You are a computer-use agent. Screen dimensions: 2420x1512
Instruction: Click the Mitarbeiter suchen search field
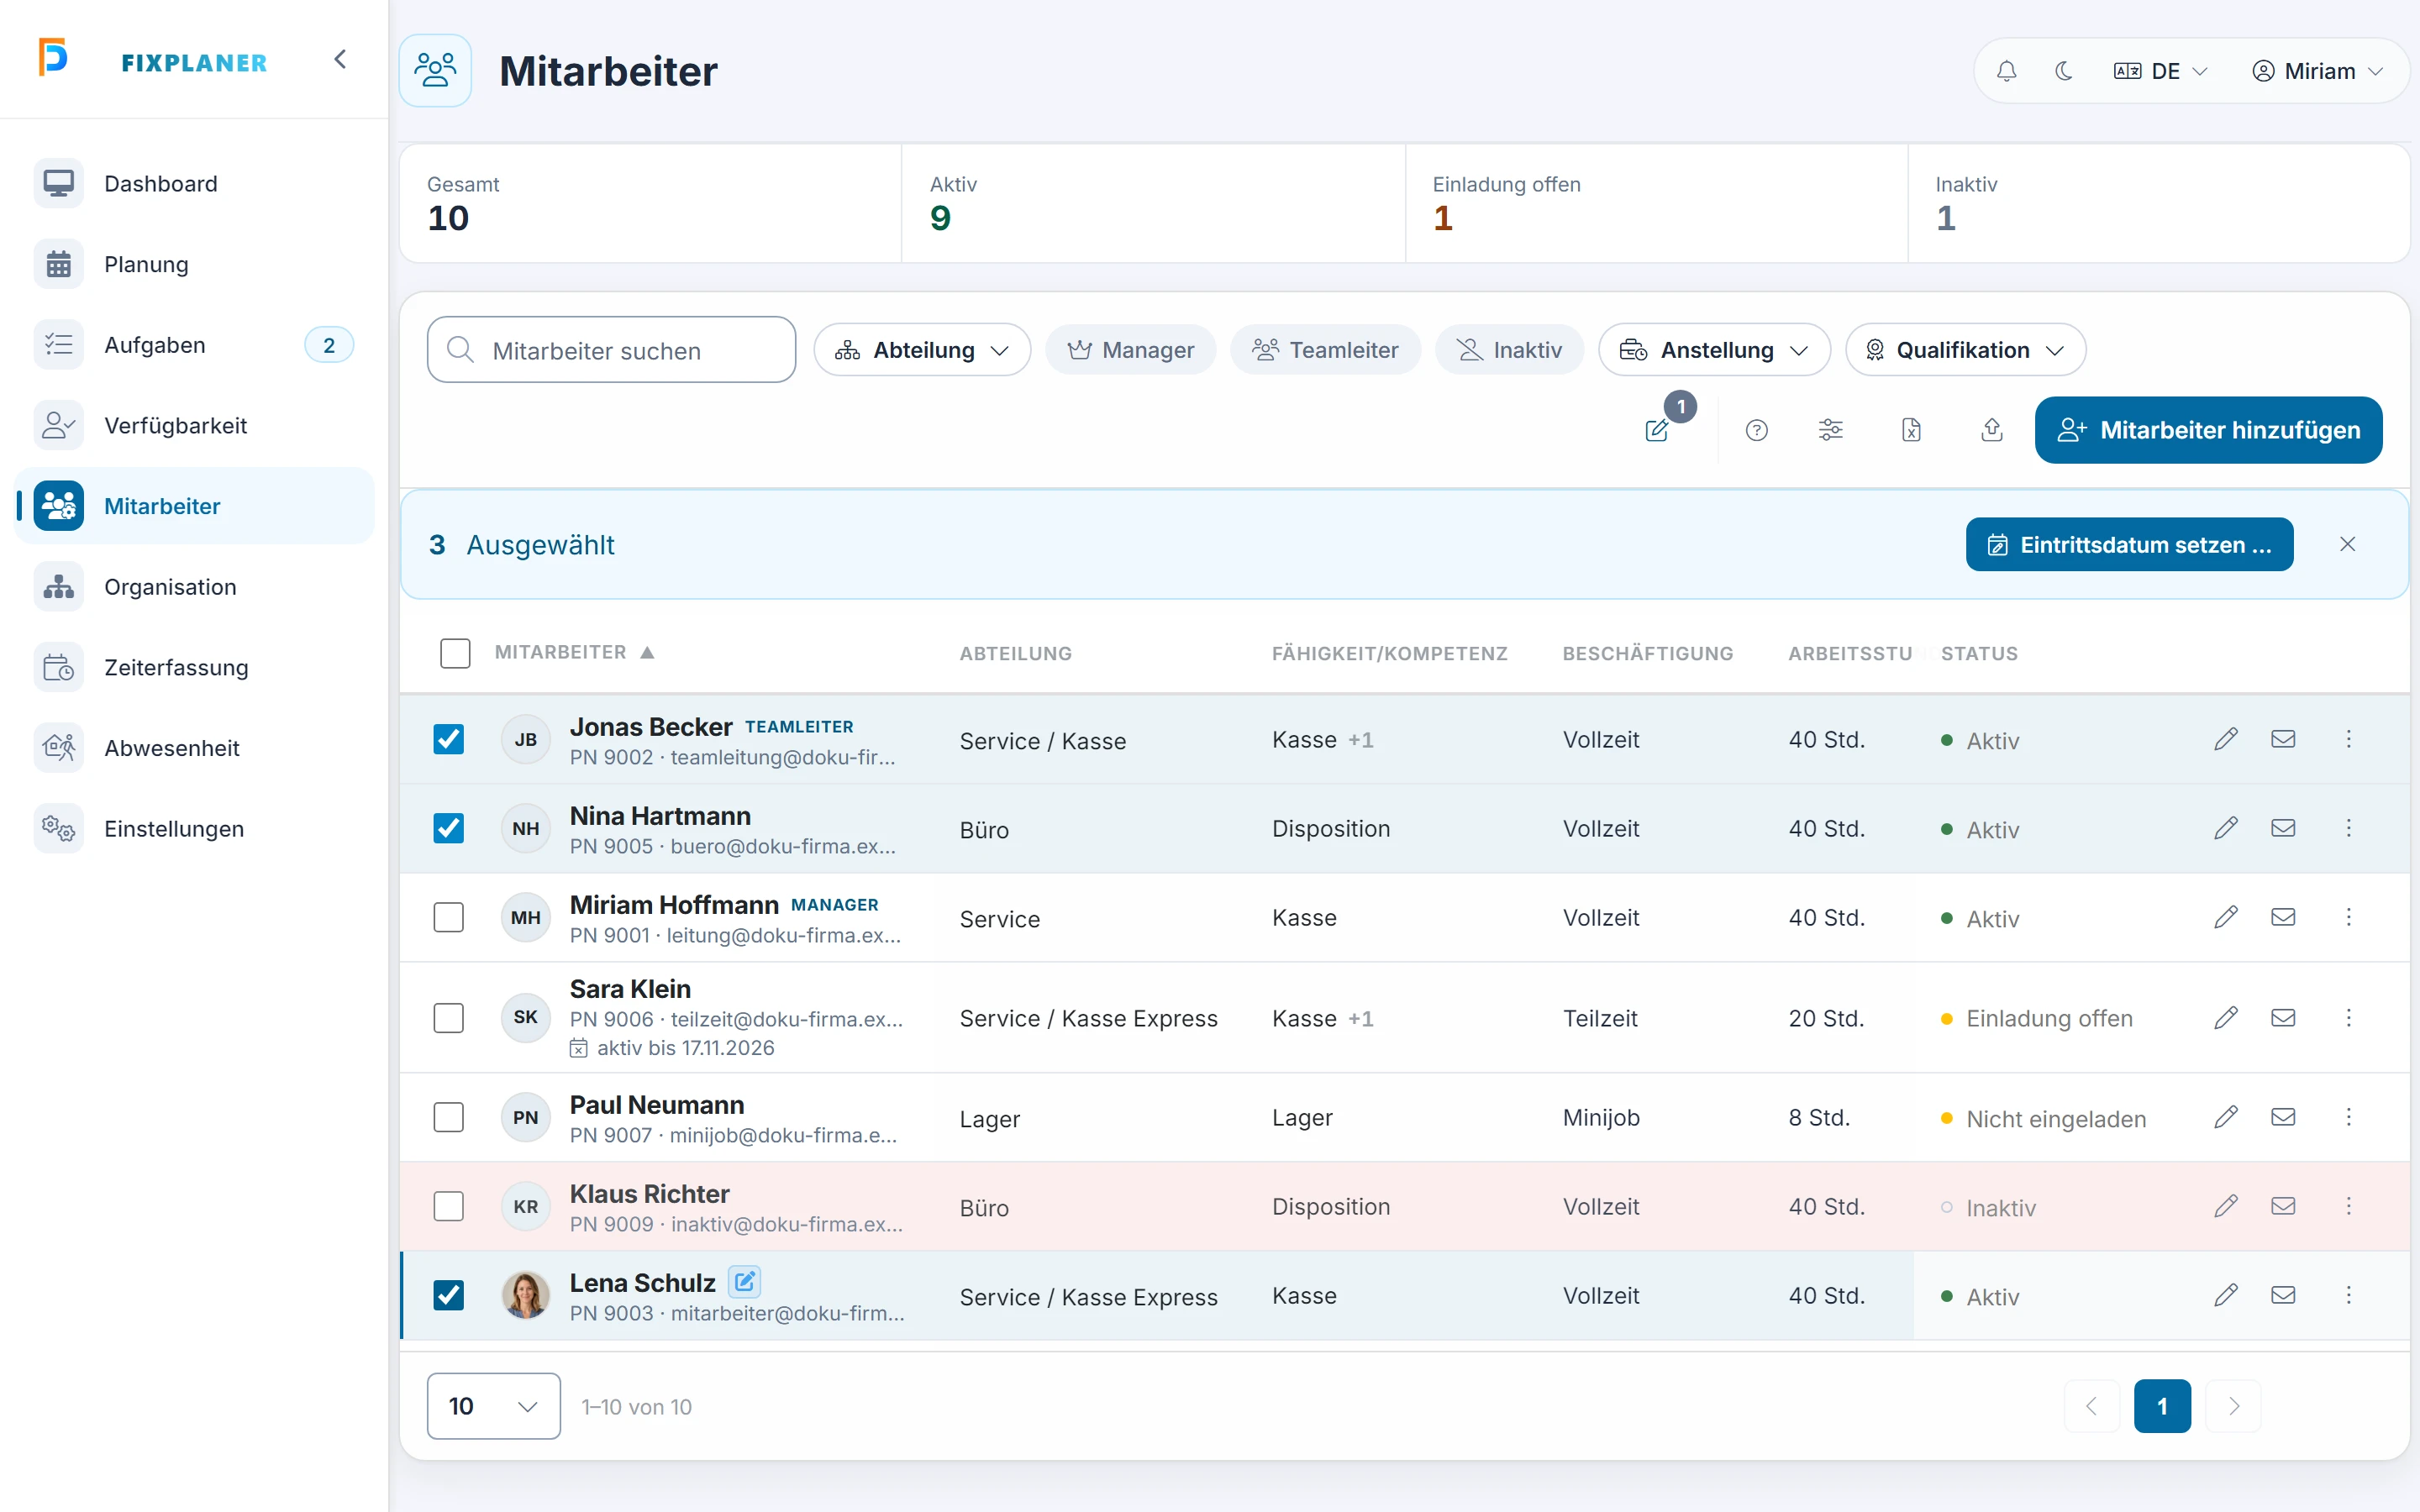click(x=611, y=350)
